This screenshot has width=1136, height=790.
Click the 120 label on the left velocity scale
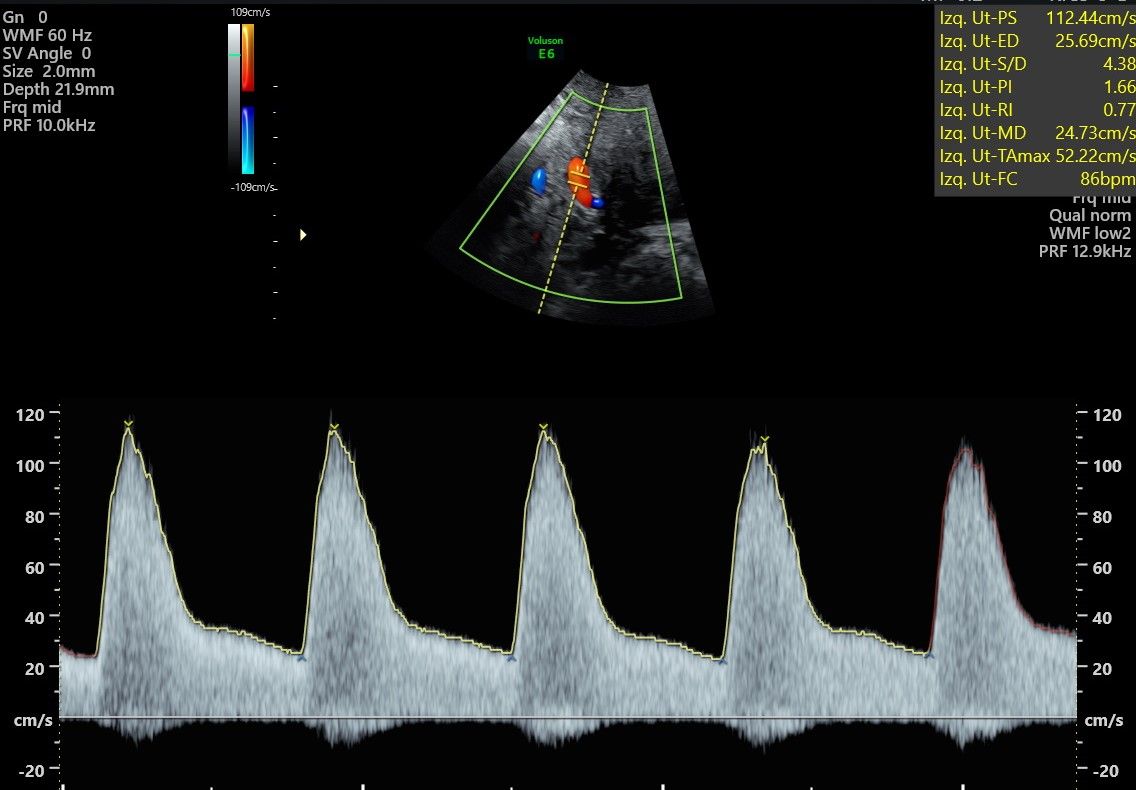tap(30, 415)
